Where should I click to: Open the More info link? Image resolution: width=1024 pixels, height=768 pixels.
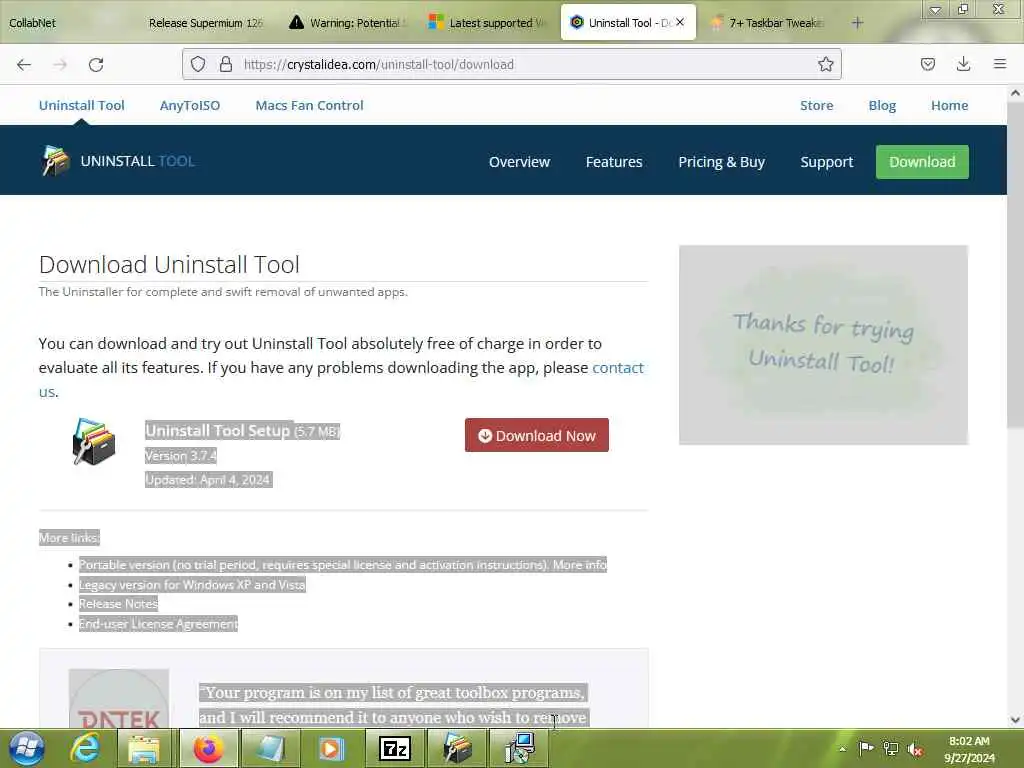580,565
